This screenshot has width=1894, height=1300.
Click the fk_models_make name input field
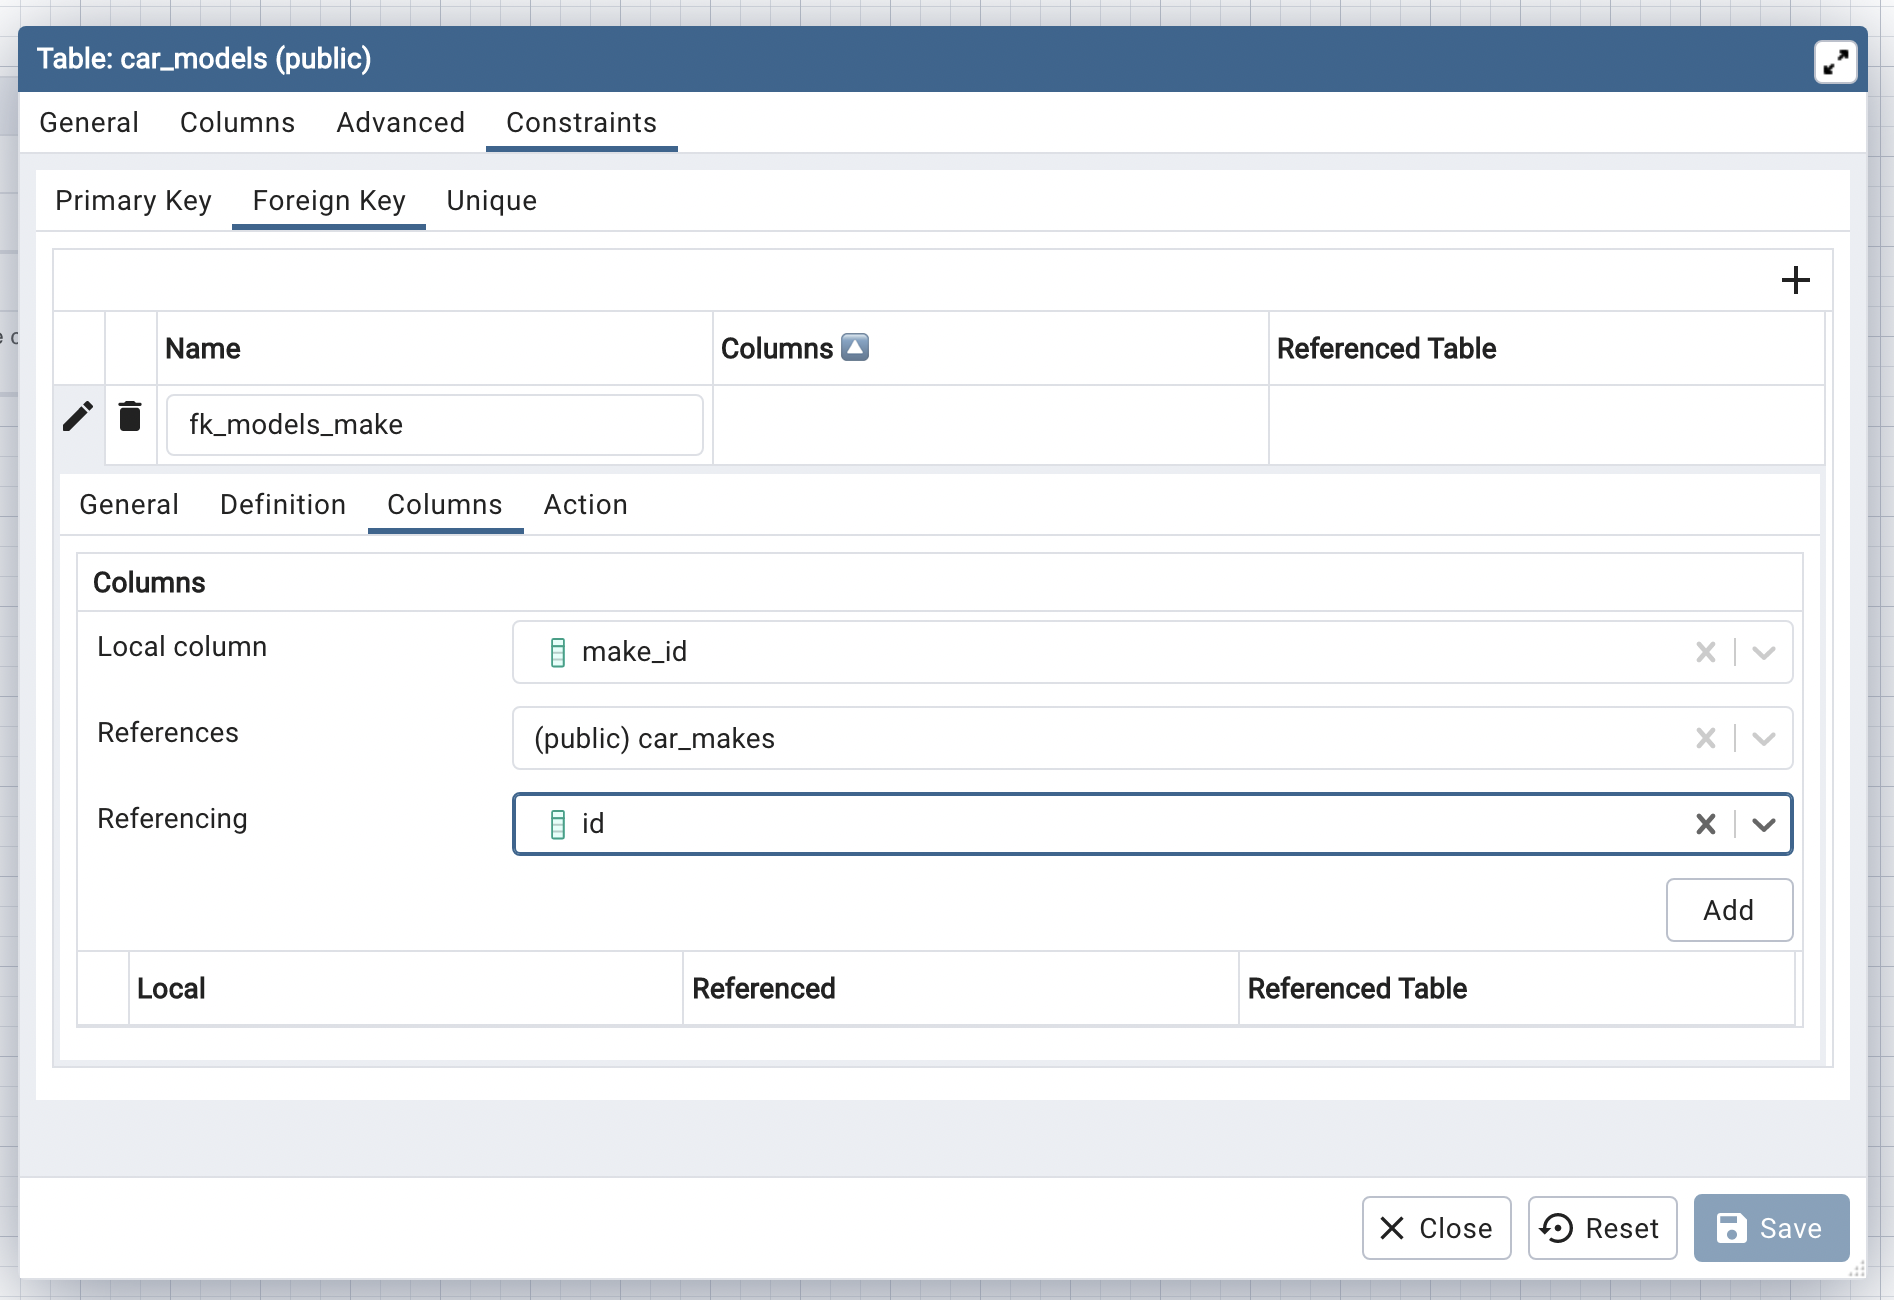click(x=434, y=425)
